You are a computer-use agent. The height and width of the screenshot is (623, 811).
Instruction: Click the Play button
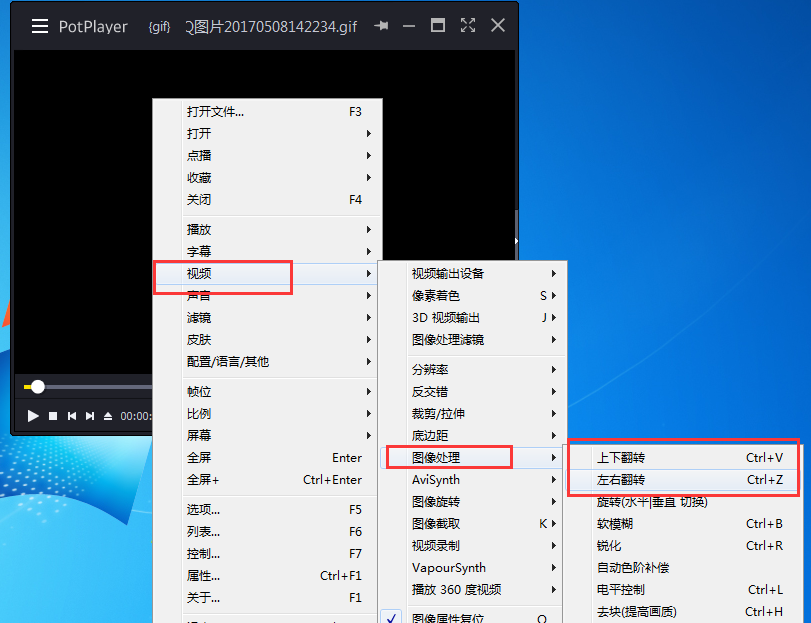click(33, 416)
